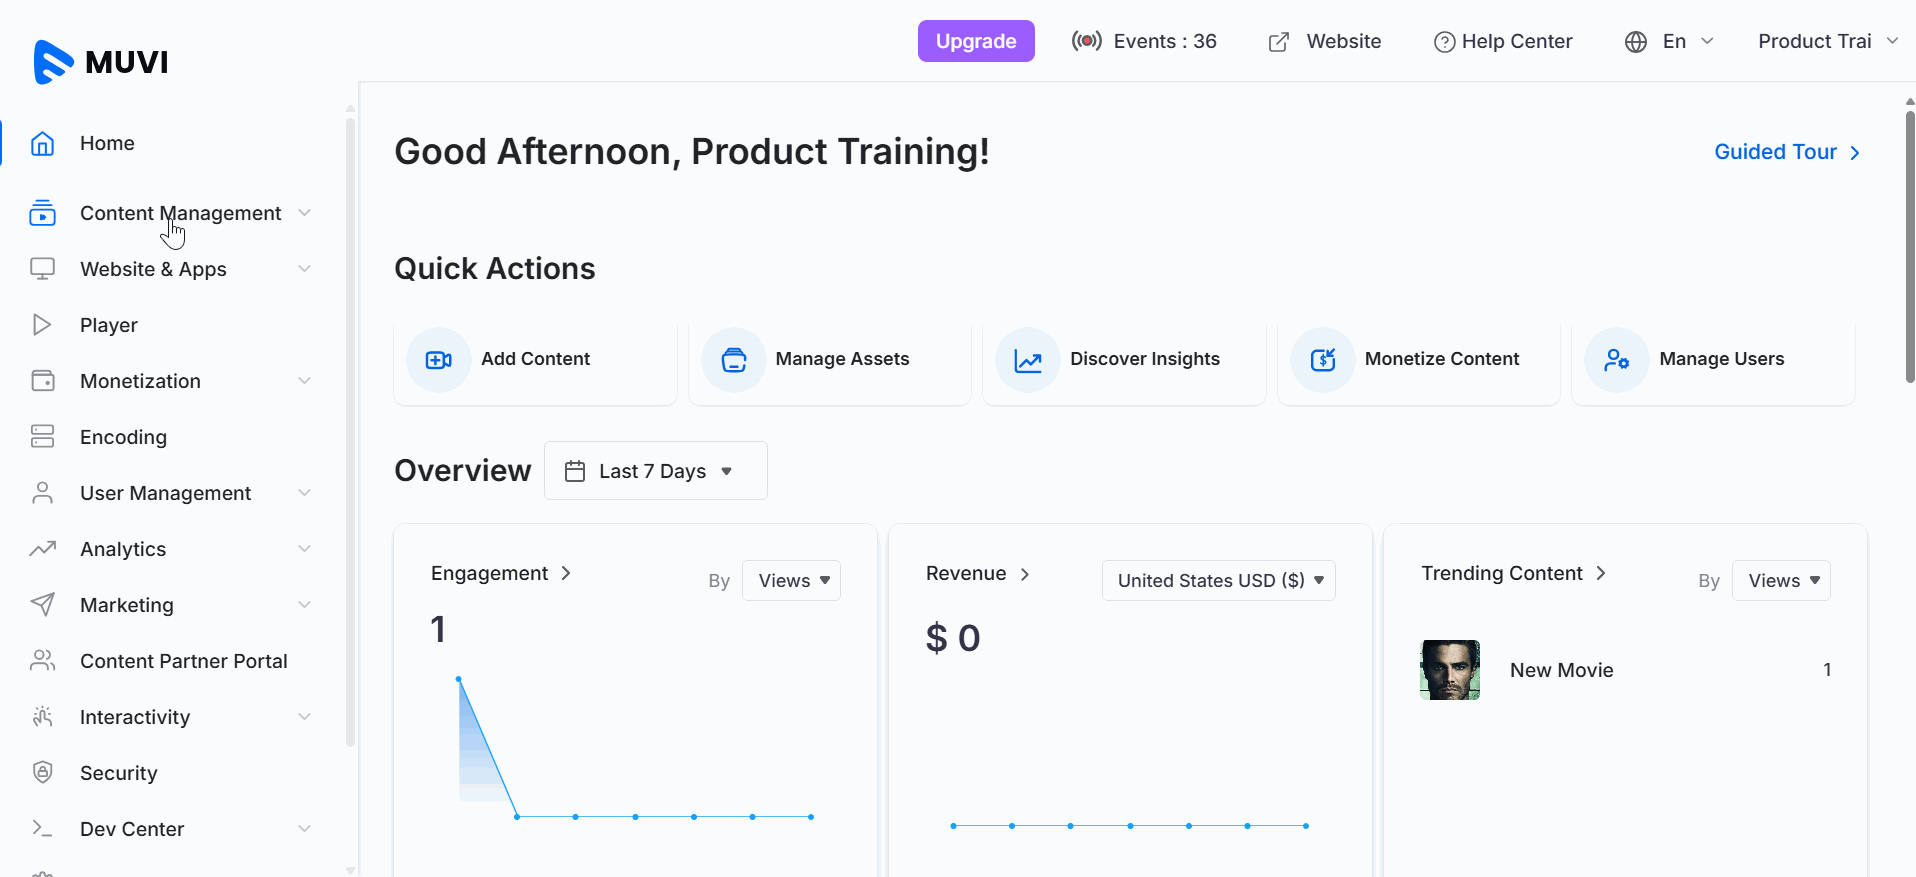1916x877 pixels.
Task: Click the Muvi logo icon
Action: coord(53,62)
